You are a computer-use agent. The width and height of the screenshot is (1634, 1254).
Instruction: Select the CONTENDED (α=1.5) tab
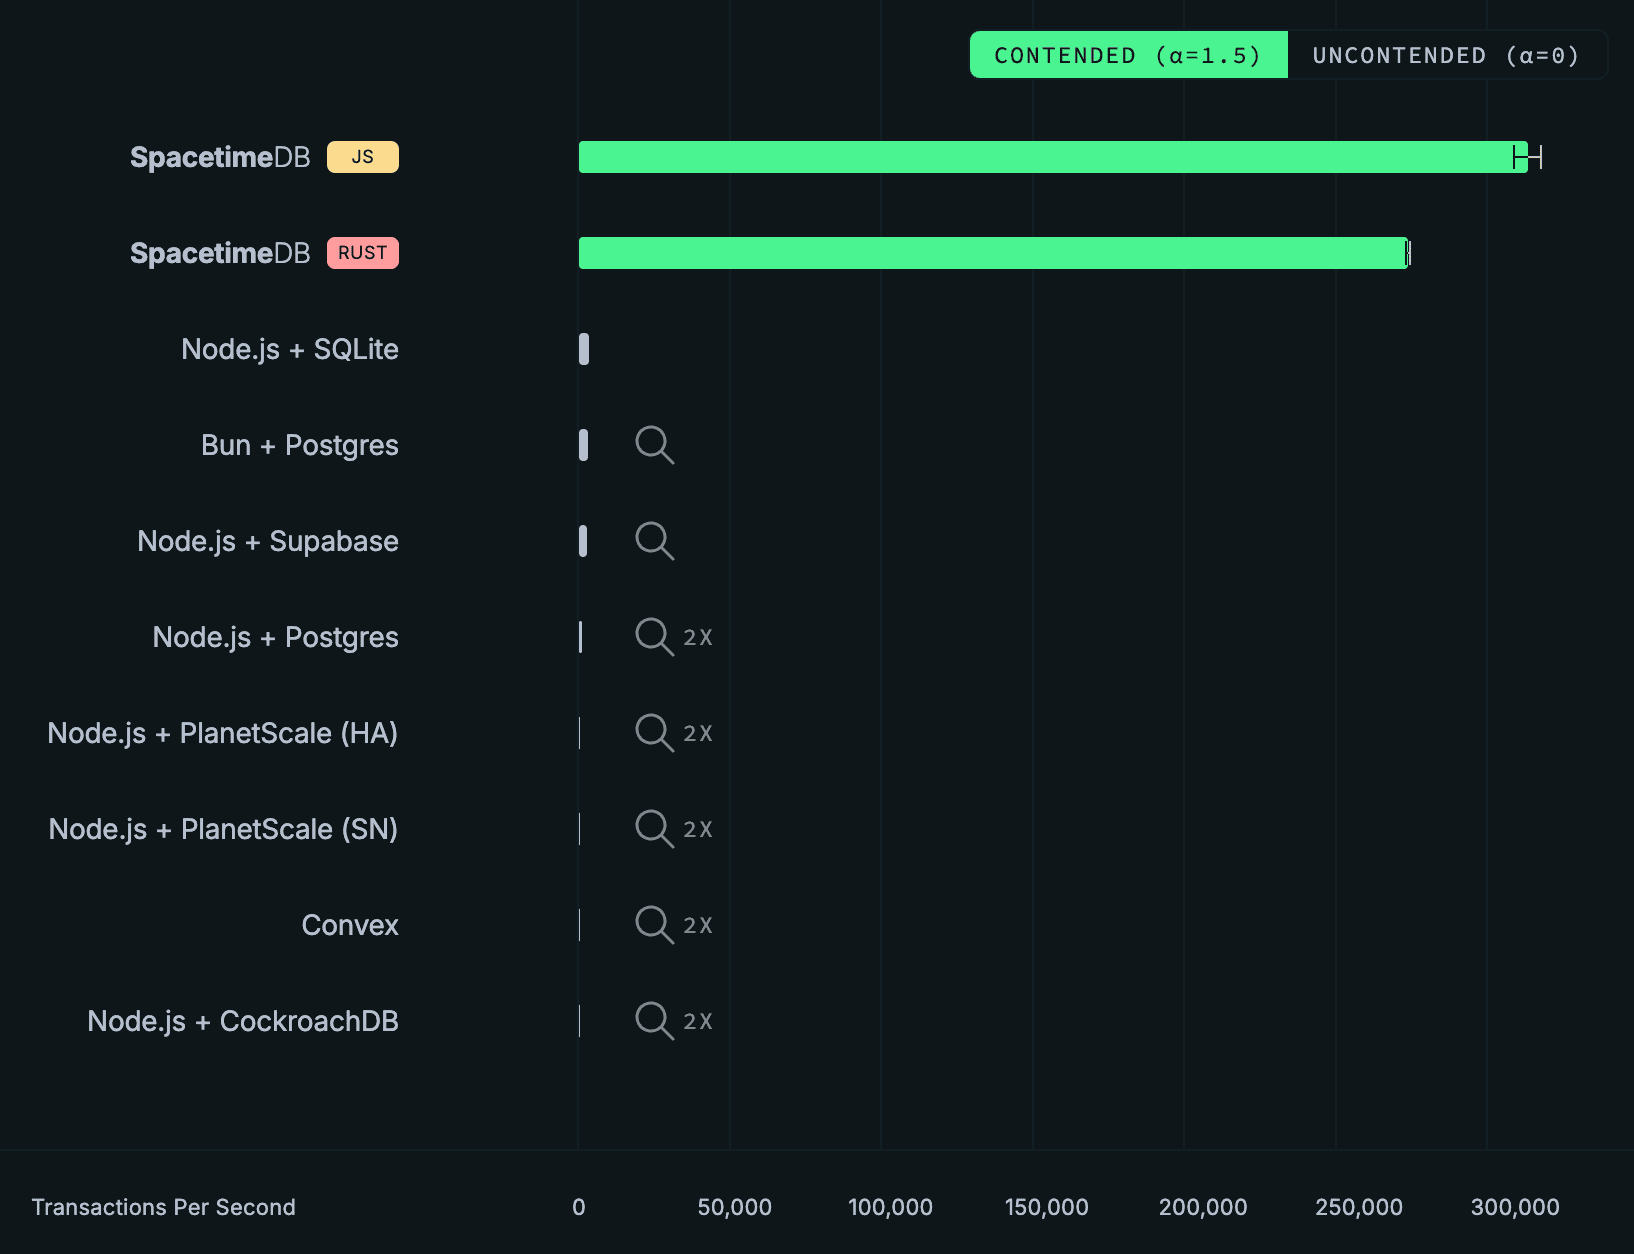click(x=1128, y=55)
